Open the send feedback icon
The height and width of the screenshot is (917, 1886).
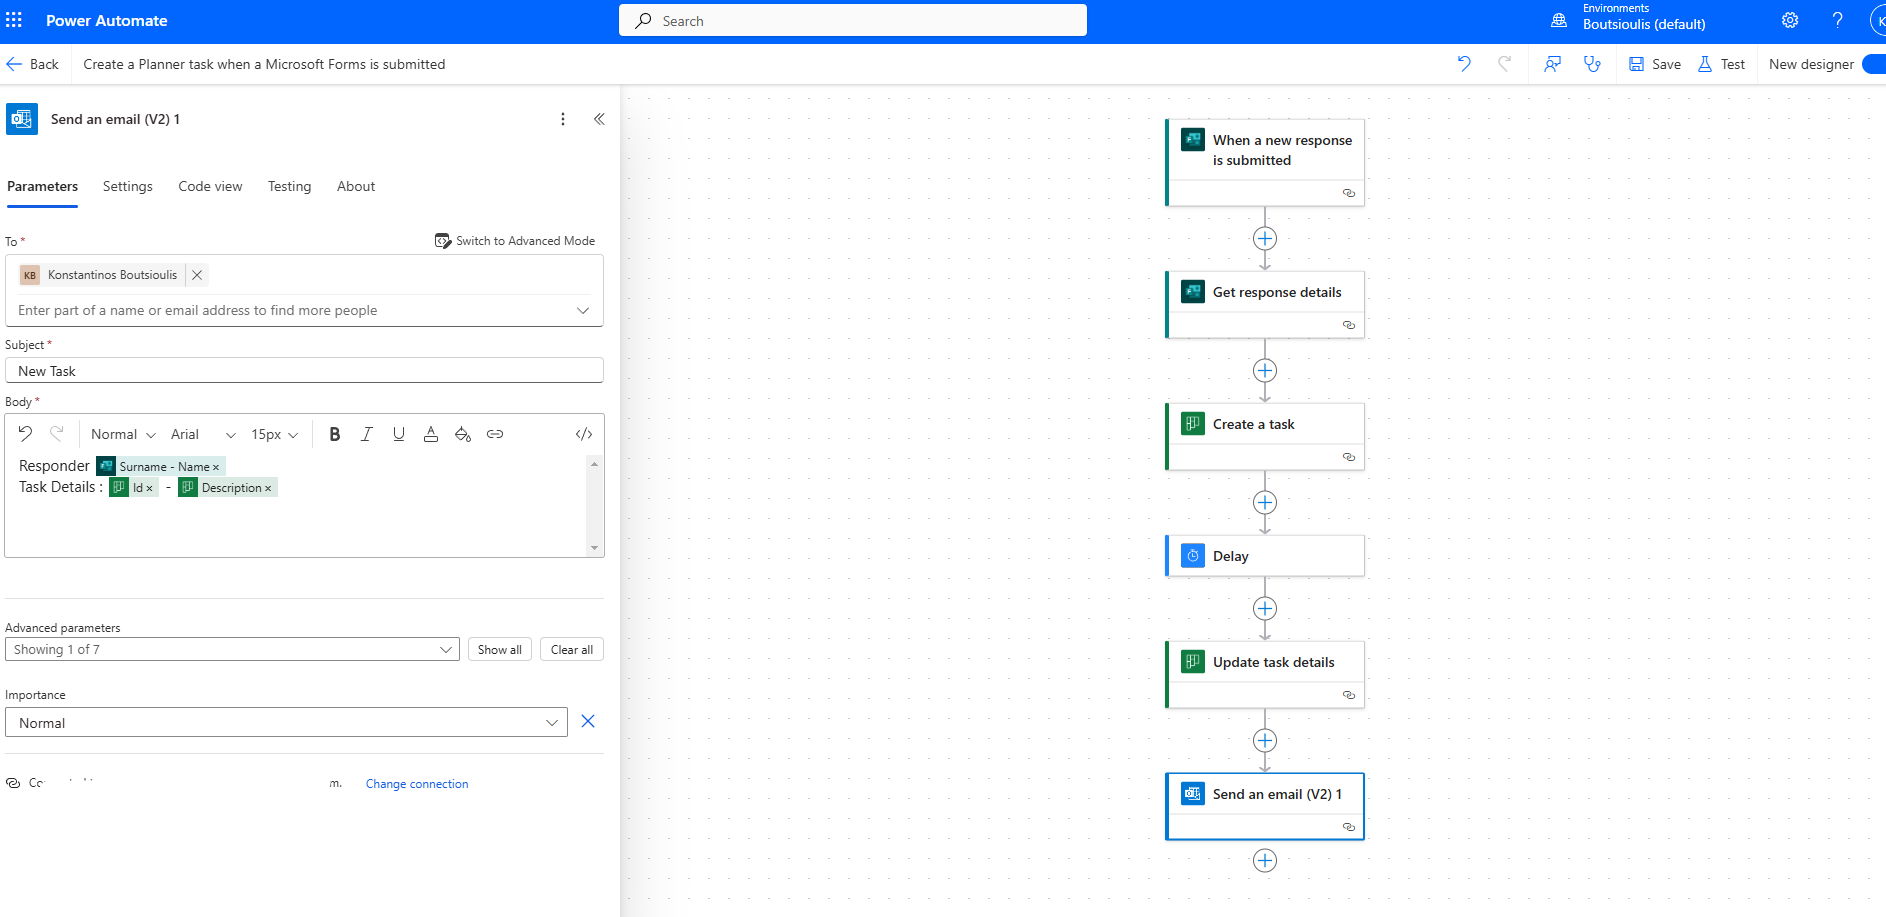[x=1552, y=64]
